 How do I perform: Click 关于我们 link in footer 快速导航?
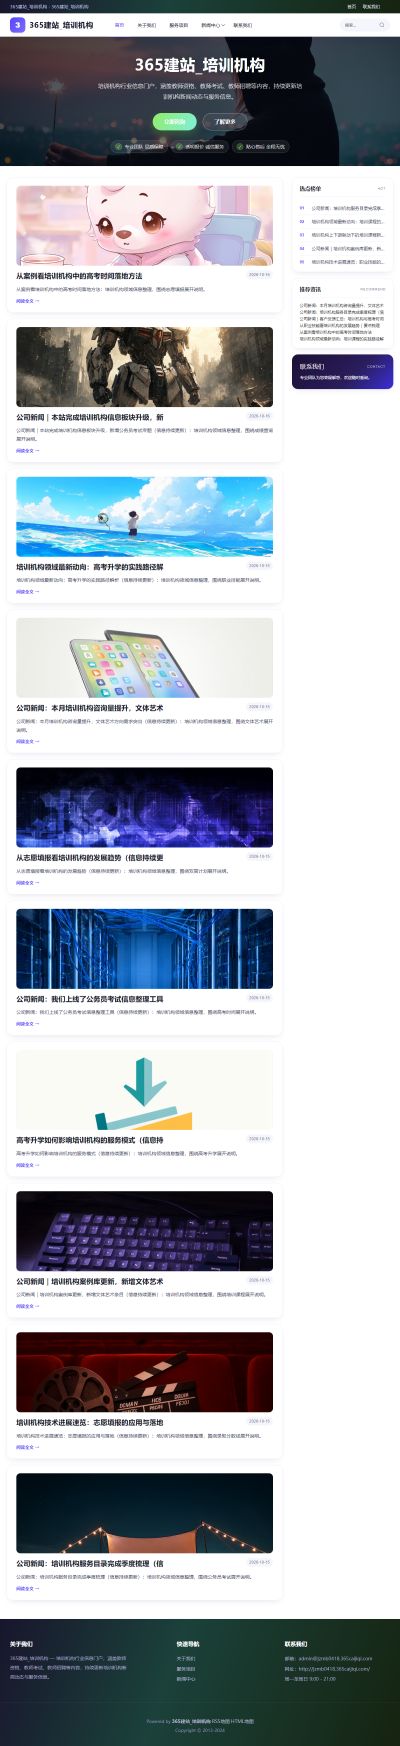[186, 1658]
